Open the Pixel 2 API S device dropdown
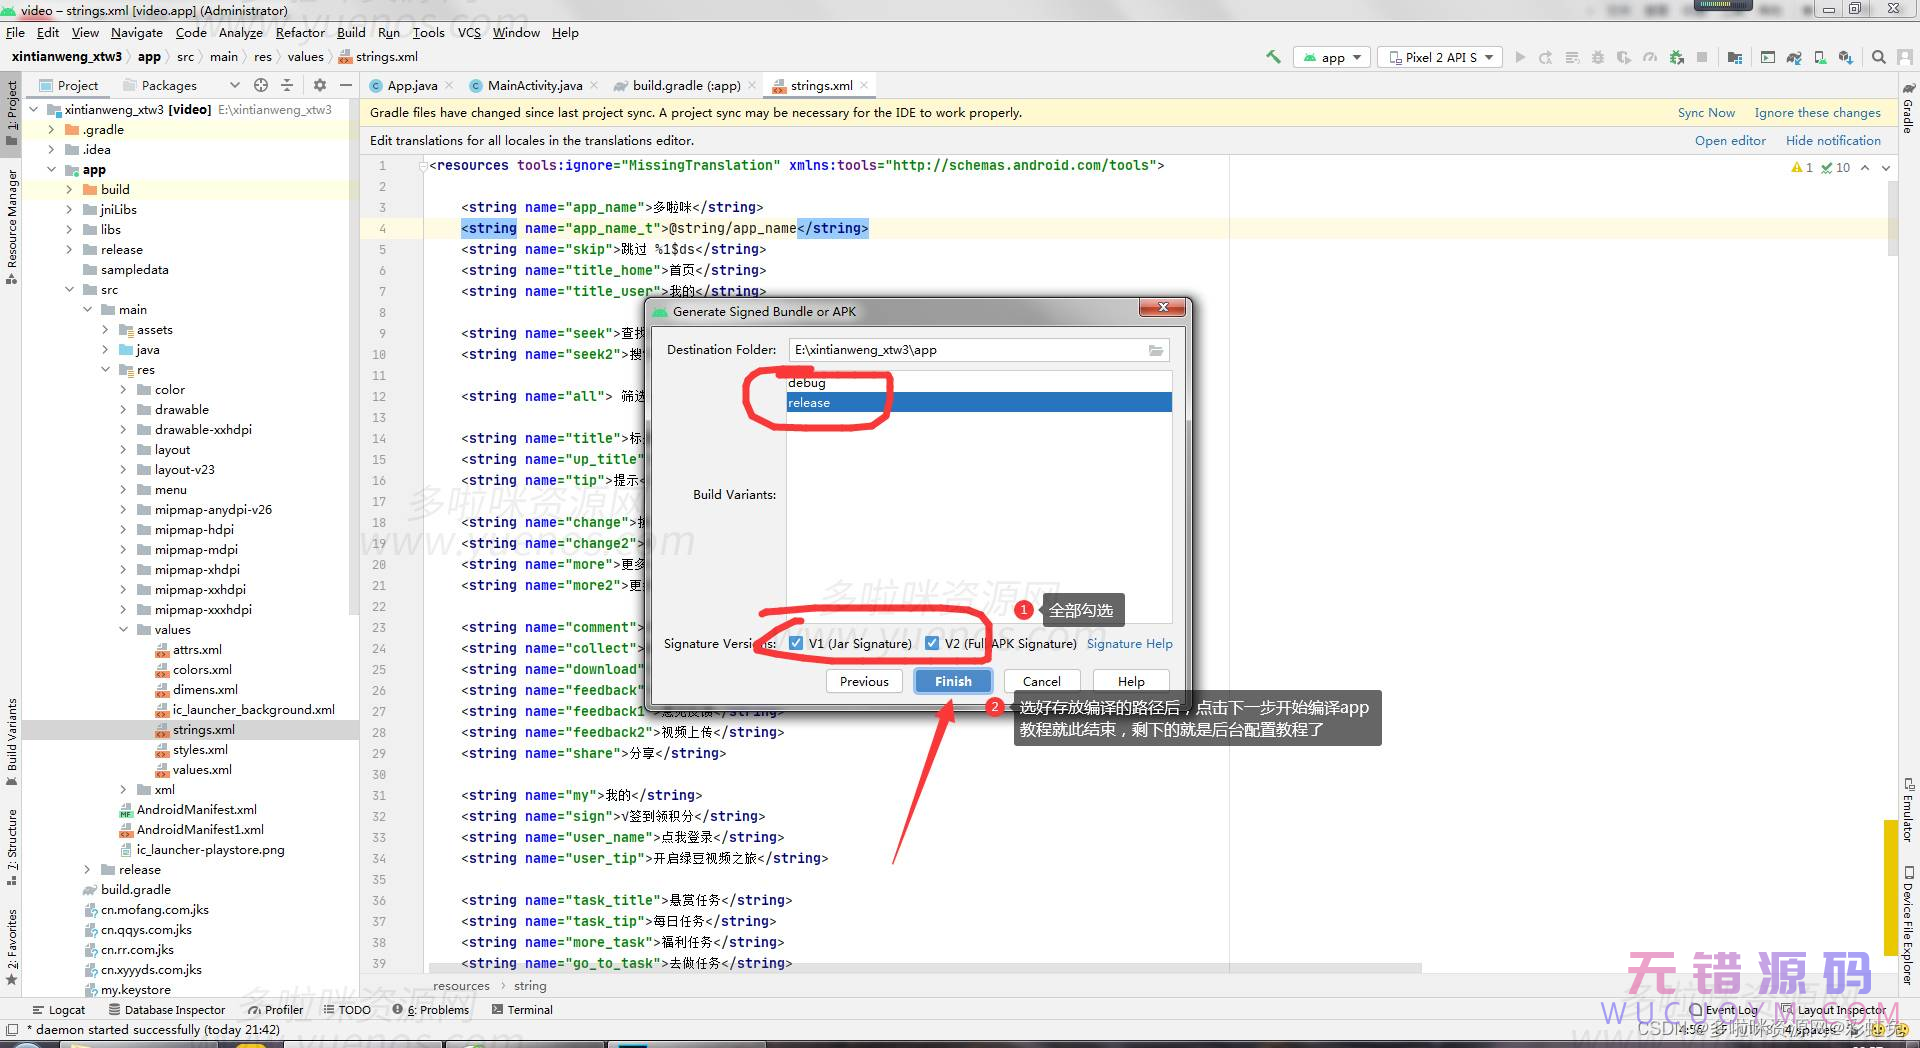1920x1048 pixels. (x=1439, y=57)
